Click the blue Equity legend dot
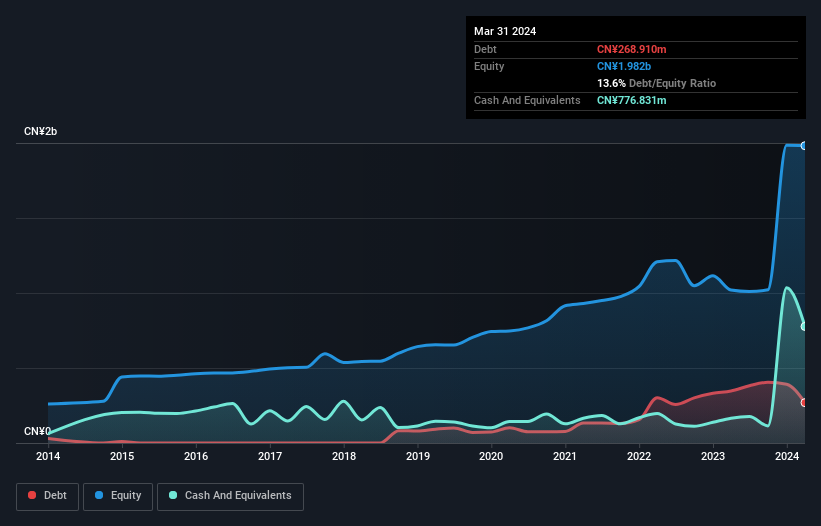This screenshot has height=526, width=821. point(99,495)
